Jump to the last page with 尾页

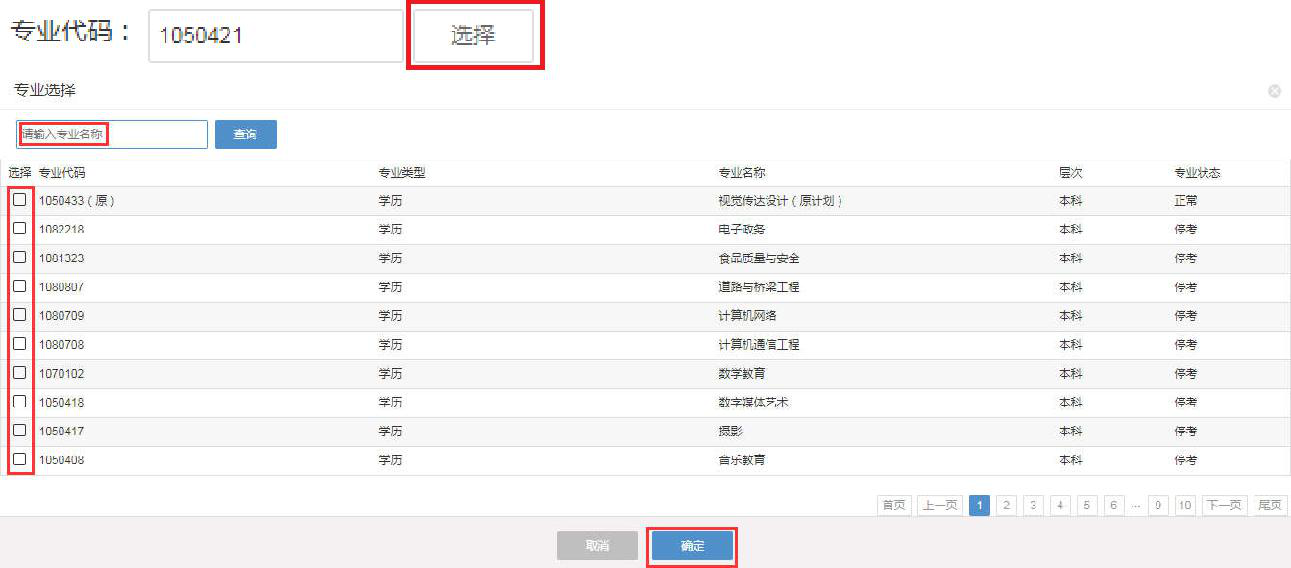coord(1270,506)
